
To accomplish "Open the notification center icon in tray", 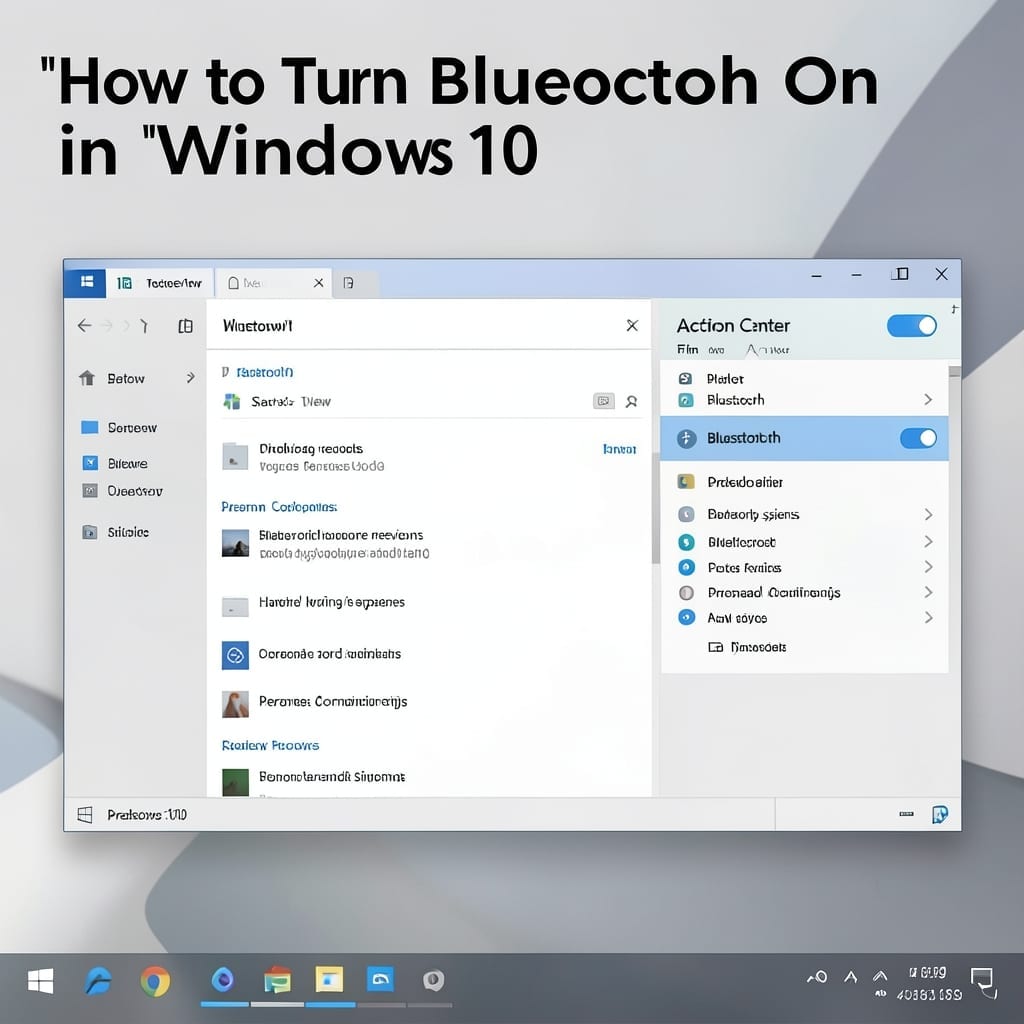I will (x=982, y=982).
